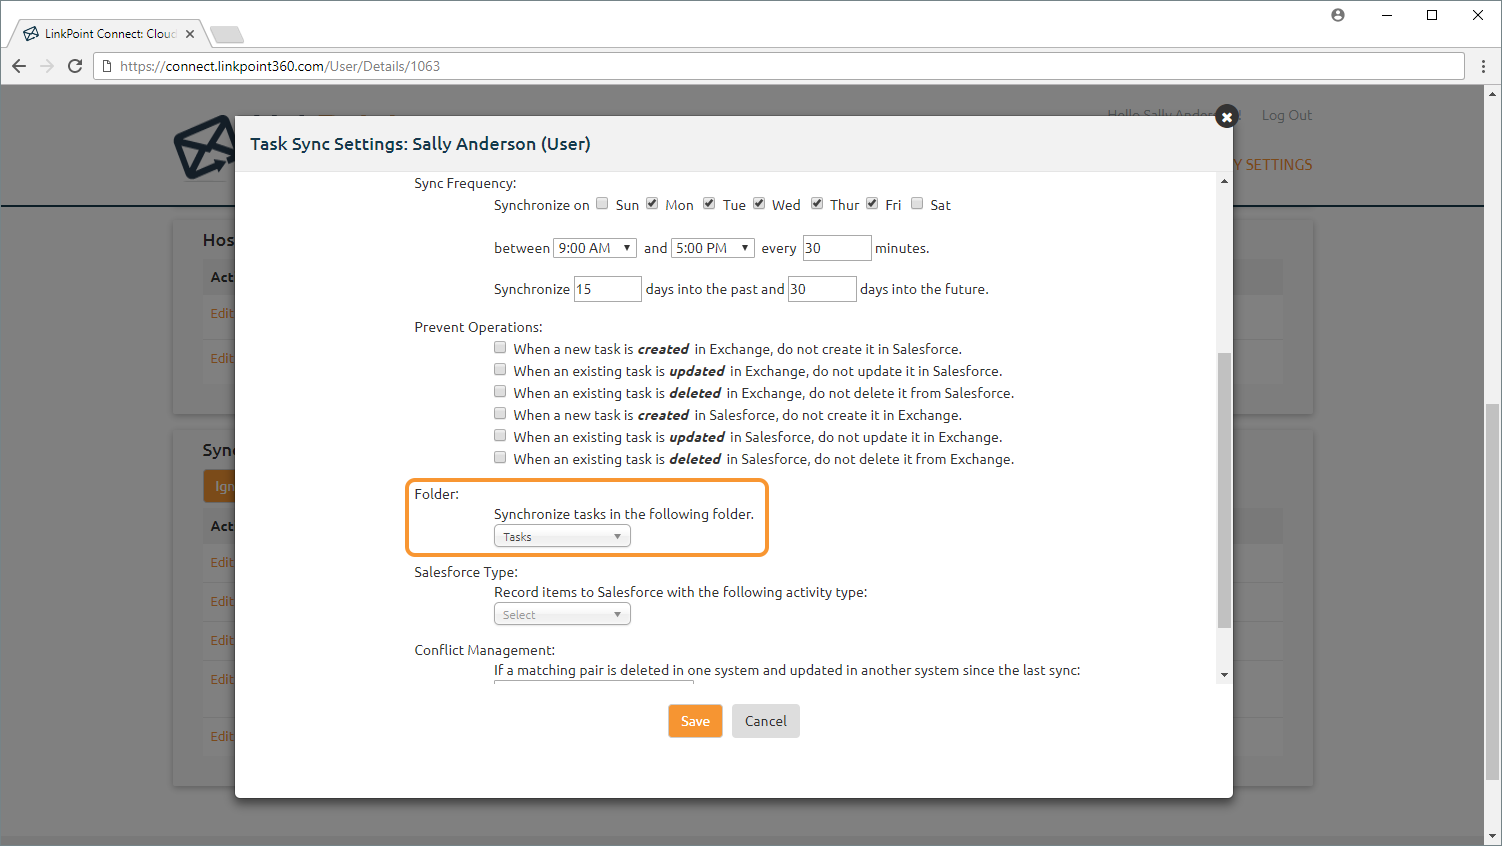
Task: Open the 9:00 AM start time dropdown
Action: [x=595, y=248]
